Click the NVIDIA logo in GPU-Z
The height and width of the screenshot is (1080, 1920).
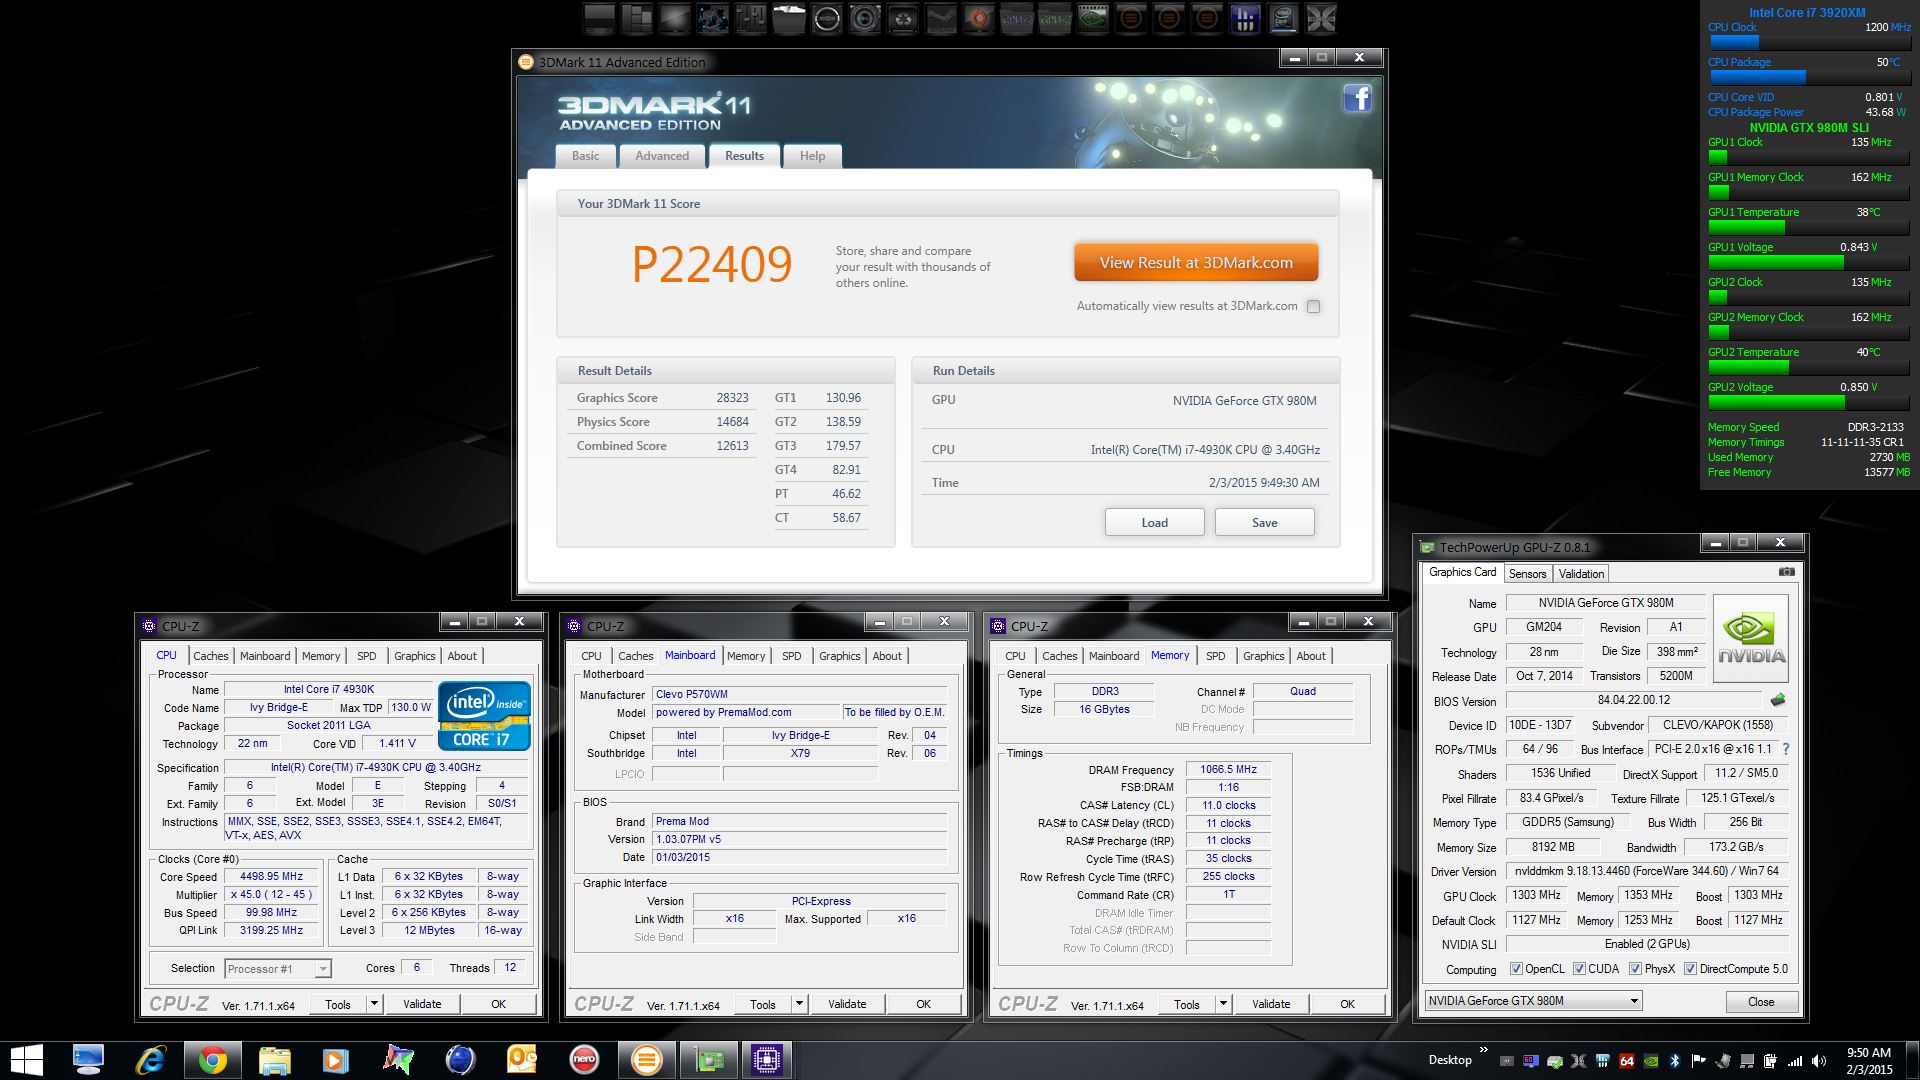1751,638
